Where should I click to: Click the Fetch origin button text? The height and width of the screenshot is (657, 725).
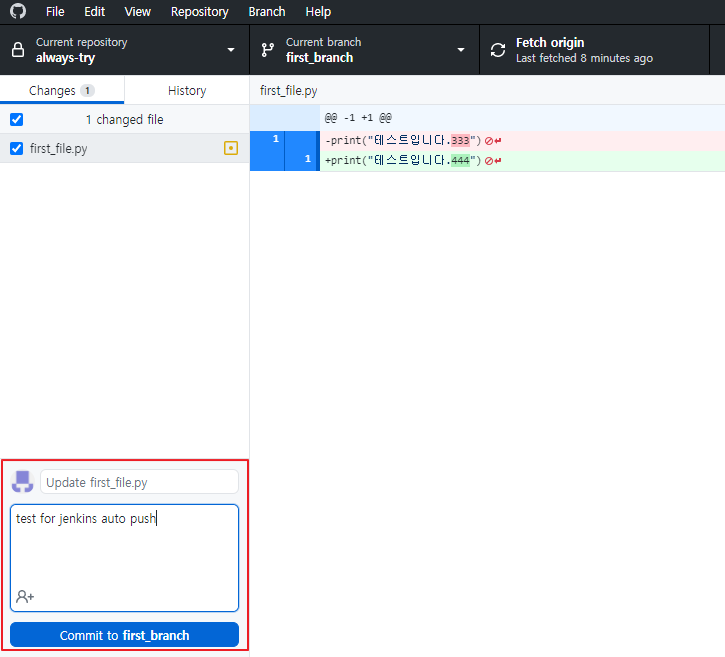click(550, 43)
